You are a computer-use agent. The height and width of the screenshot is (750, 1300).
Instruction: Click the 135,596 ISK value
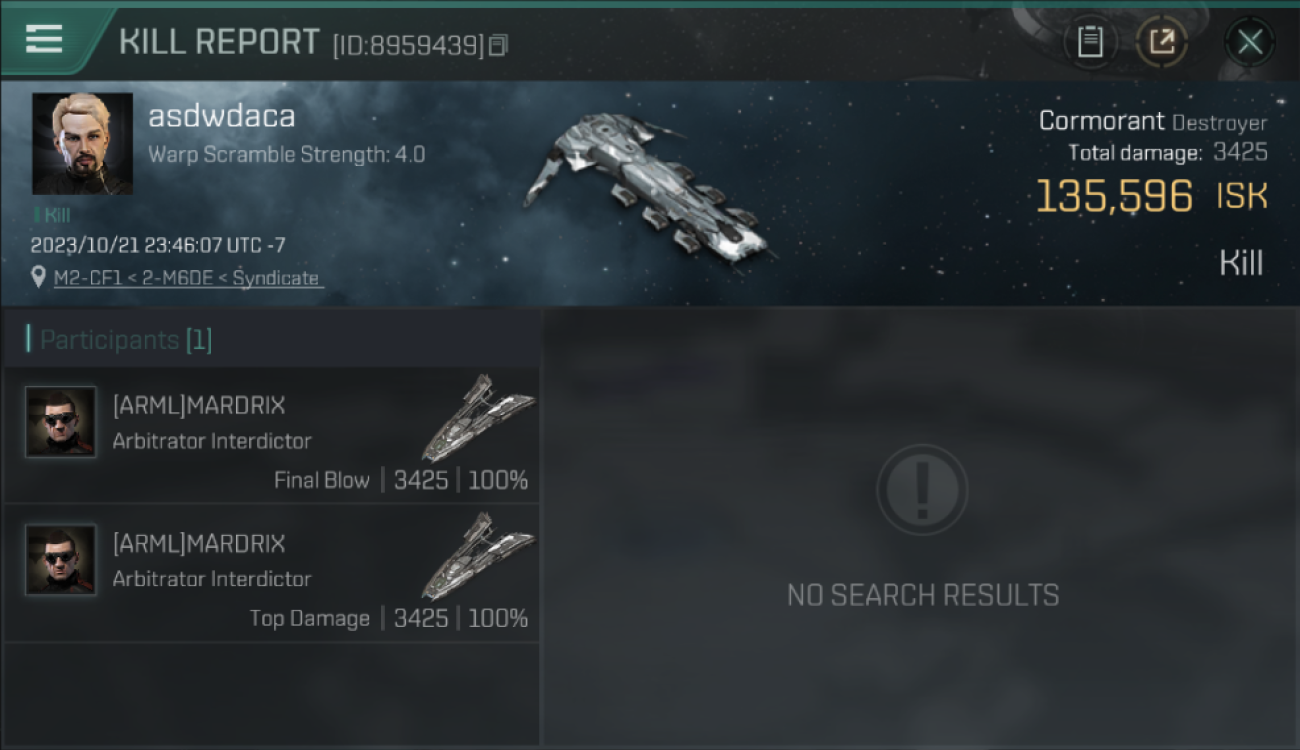pos(1151,196)
